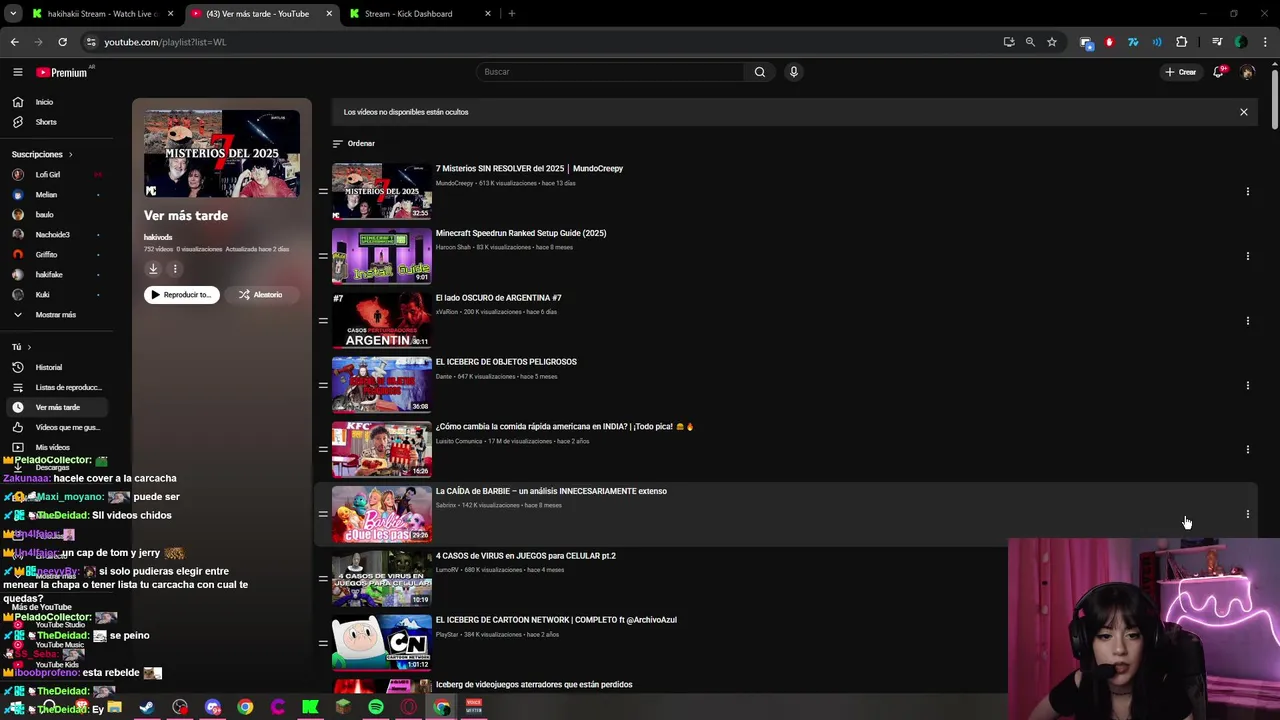This screenshot has width=1280, height=720.
Task: Click the Buscar search field
Action: [612, 72]
